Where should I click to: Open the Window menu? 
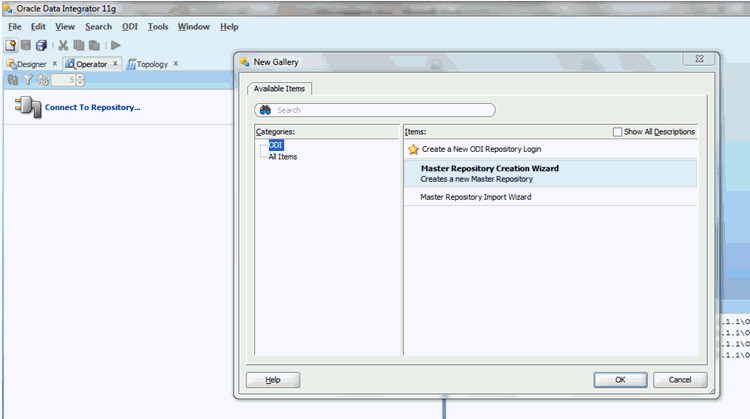tap(194, 27)
